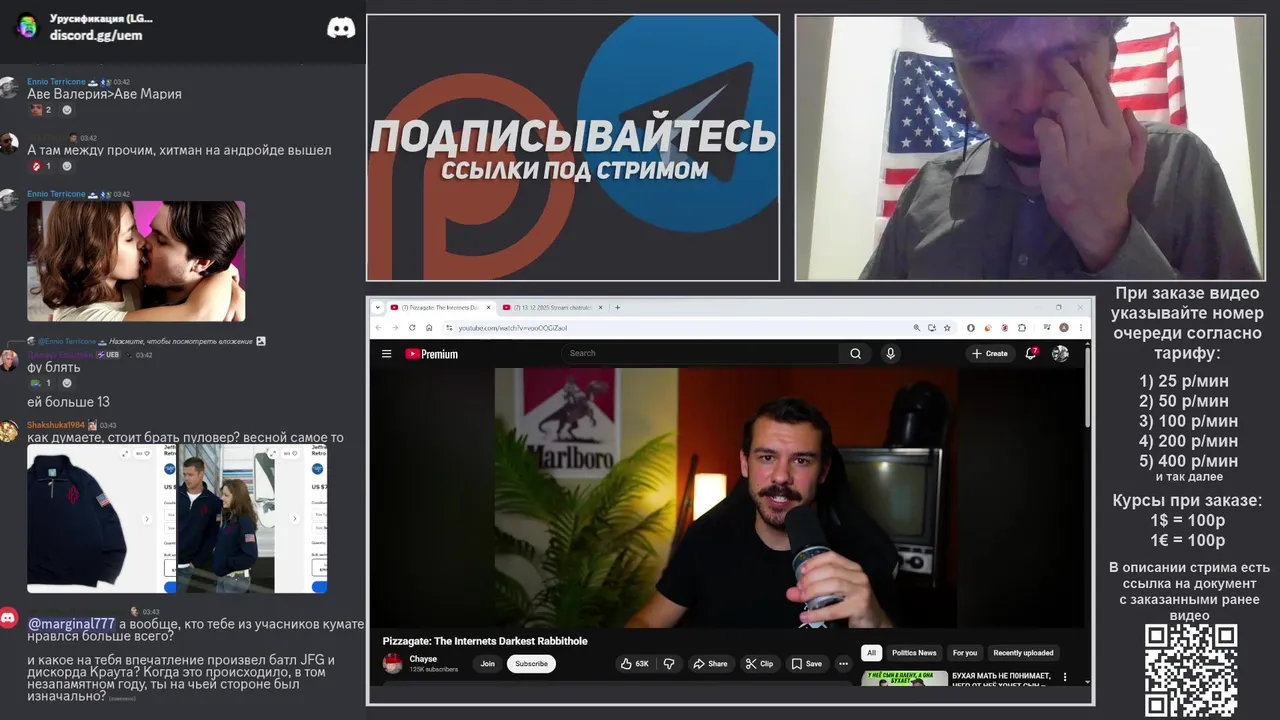Click the Create button
Viewport: 1280px width, 720px height.
tap(989, 353)
